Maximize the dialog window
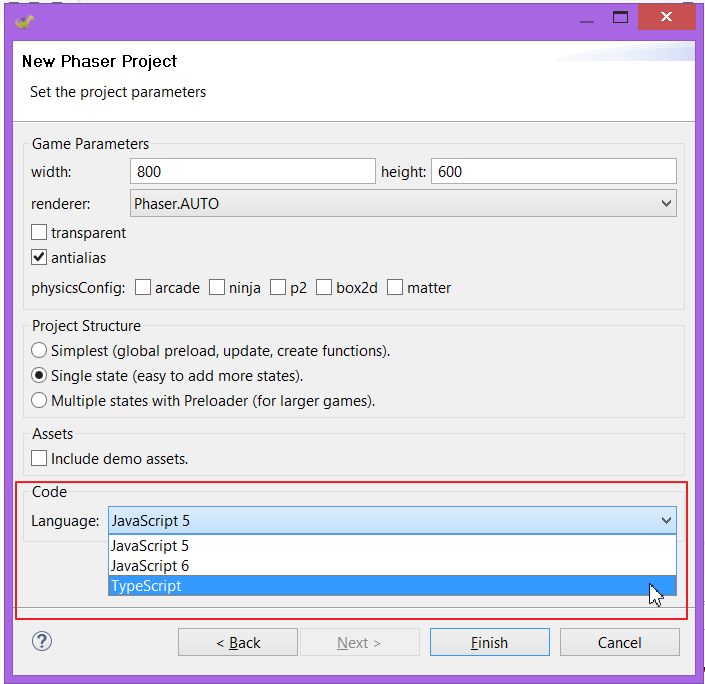Screen dimensions: 705x684 click(620, 18)
